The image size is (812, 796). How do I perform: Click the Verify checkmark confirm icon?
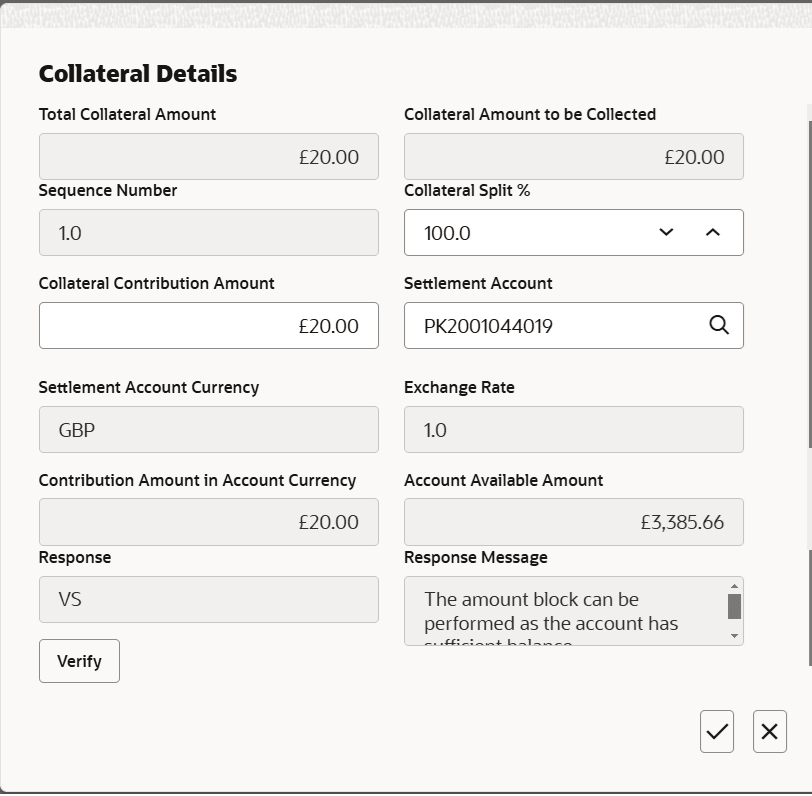point(717,731)
